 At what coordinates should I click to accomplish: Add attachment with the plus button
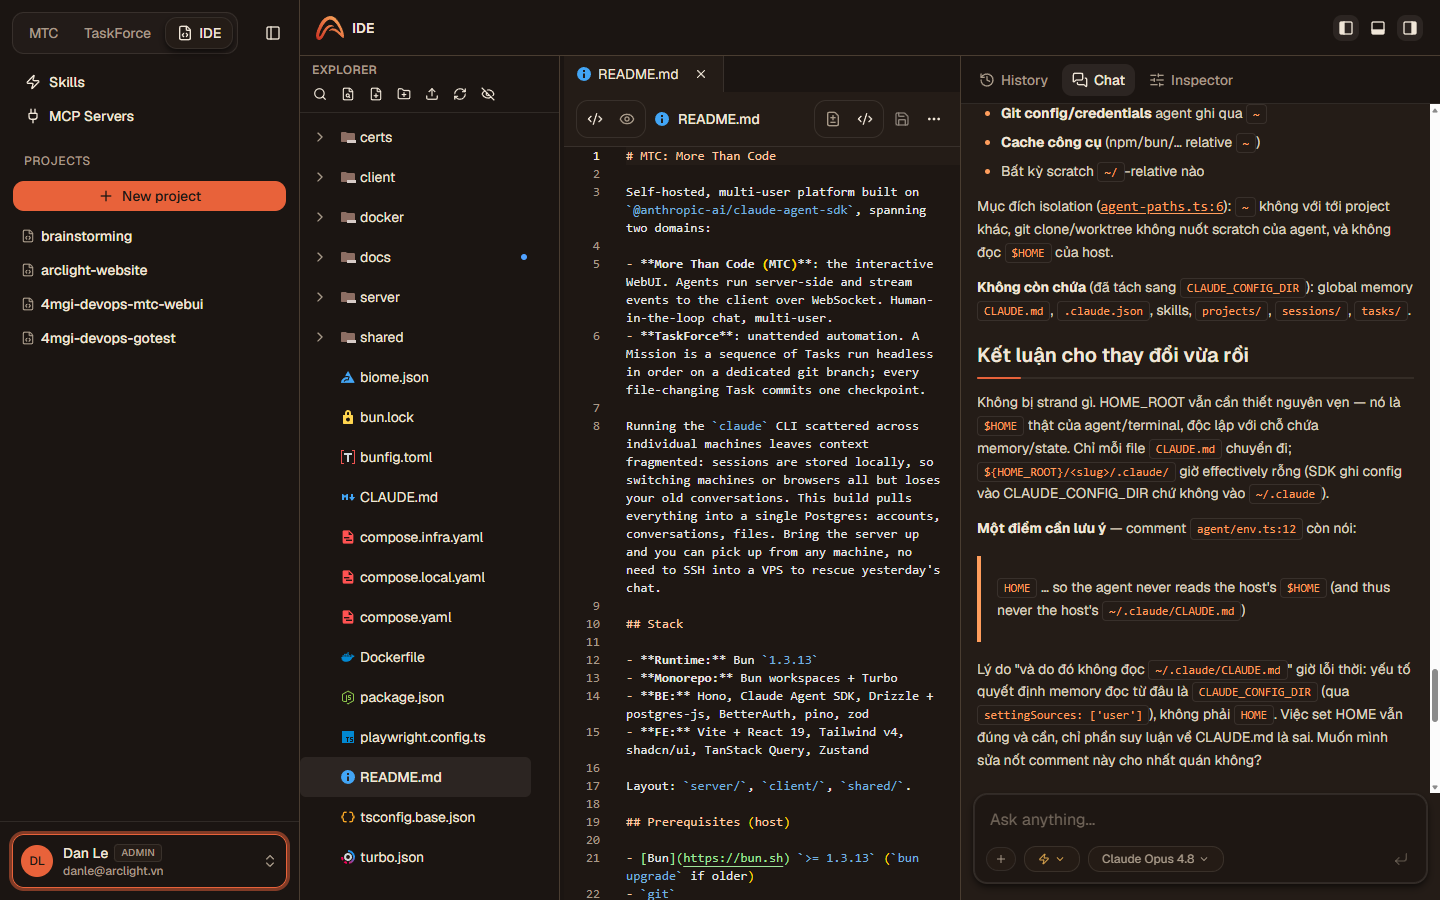(1001, 859)
